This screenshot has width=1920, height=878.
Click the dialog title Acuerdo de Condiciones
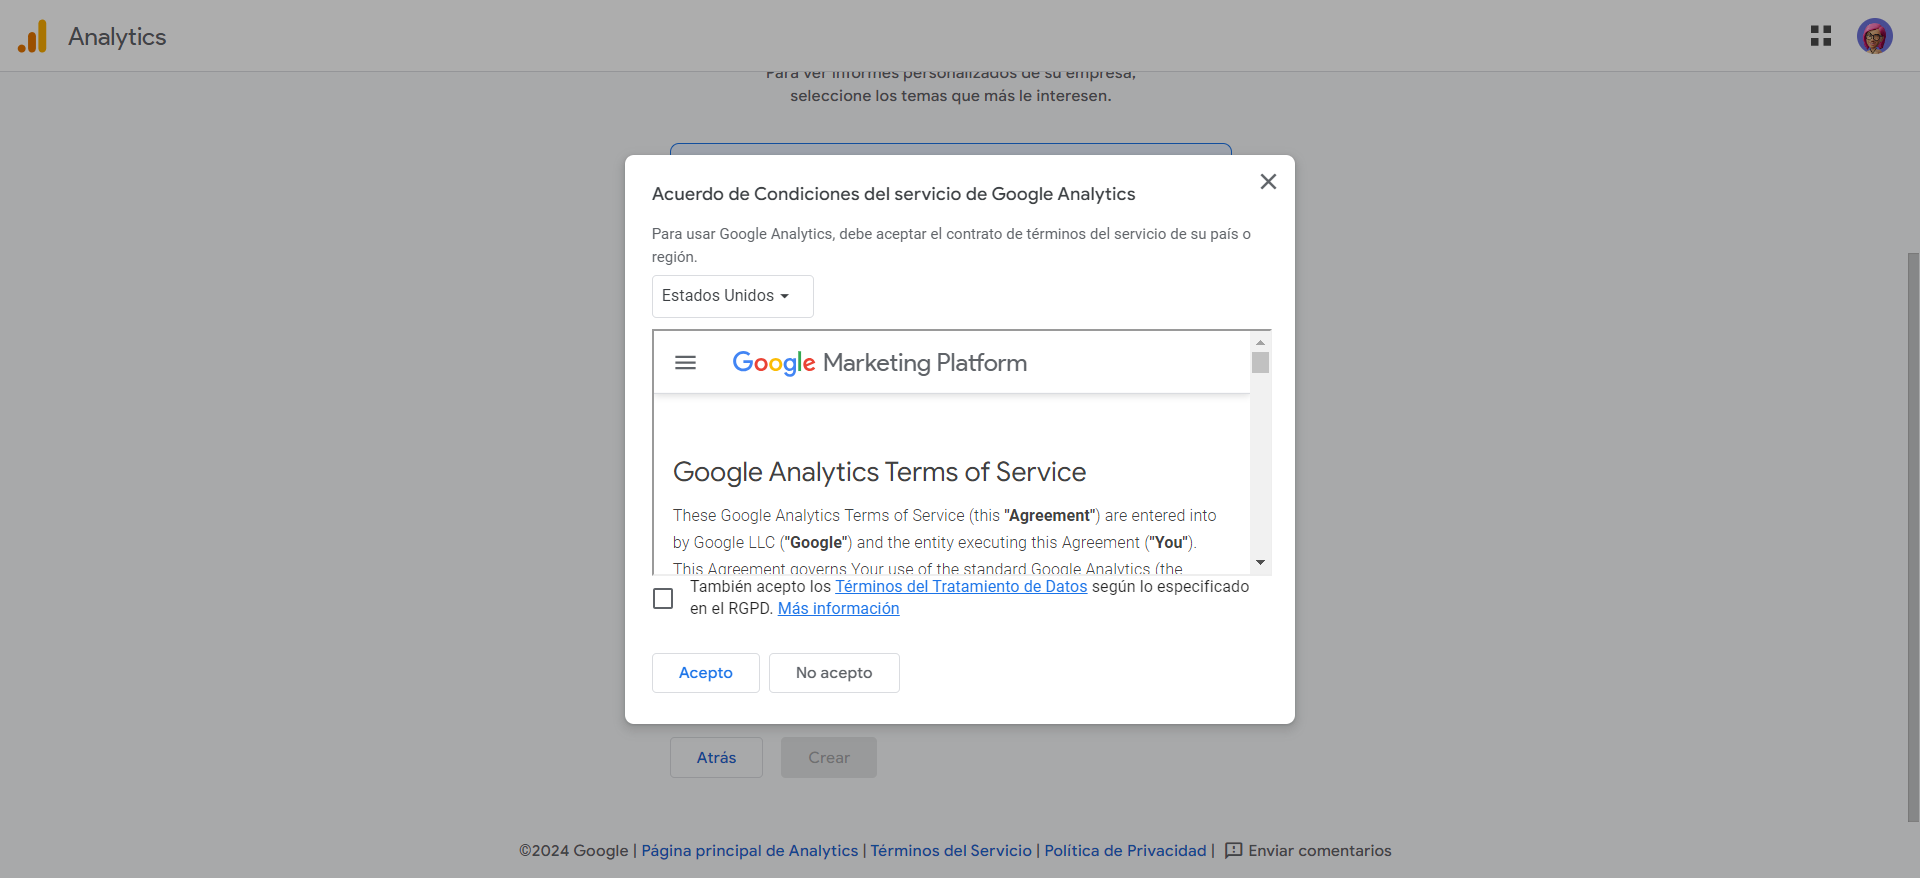point(893,194)
